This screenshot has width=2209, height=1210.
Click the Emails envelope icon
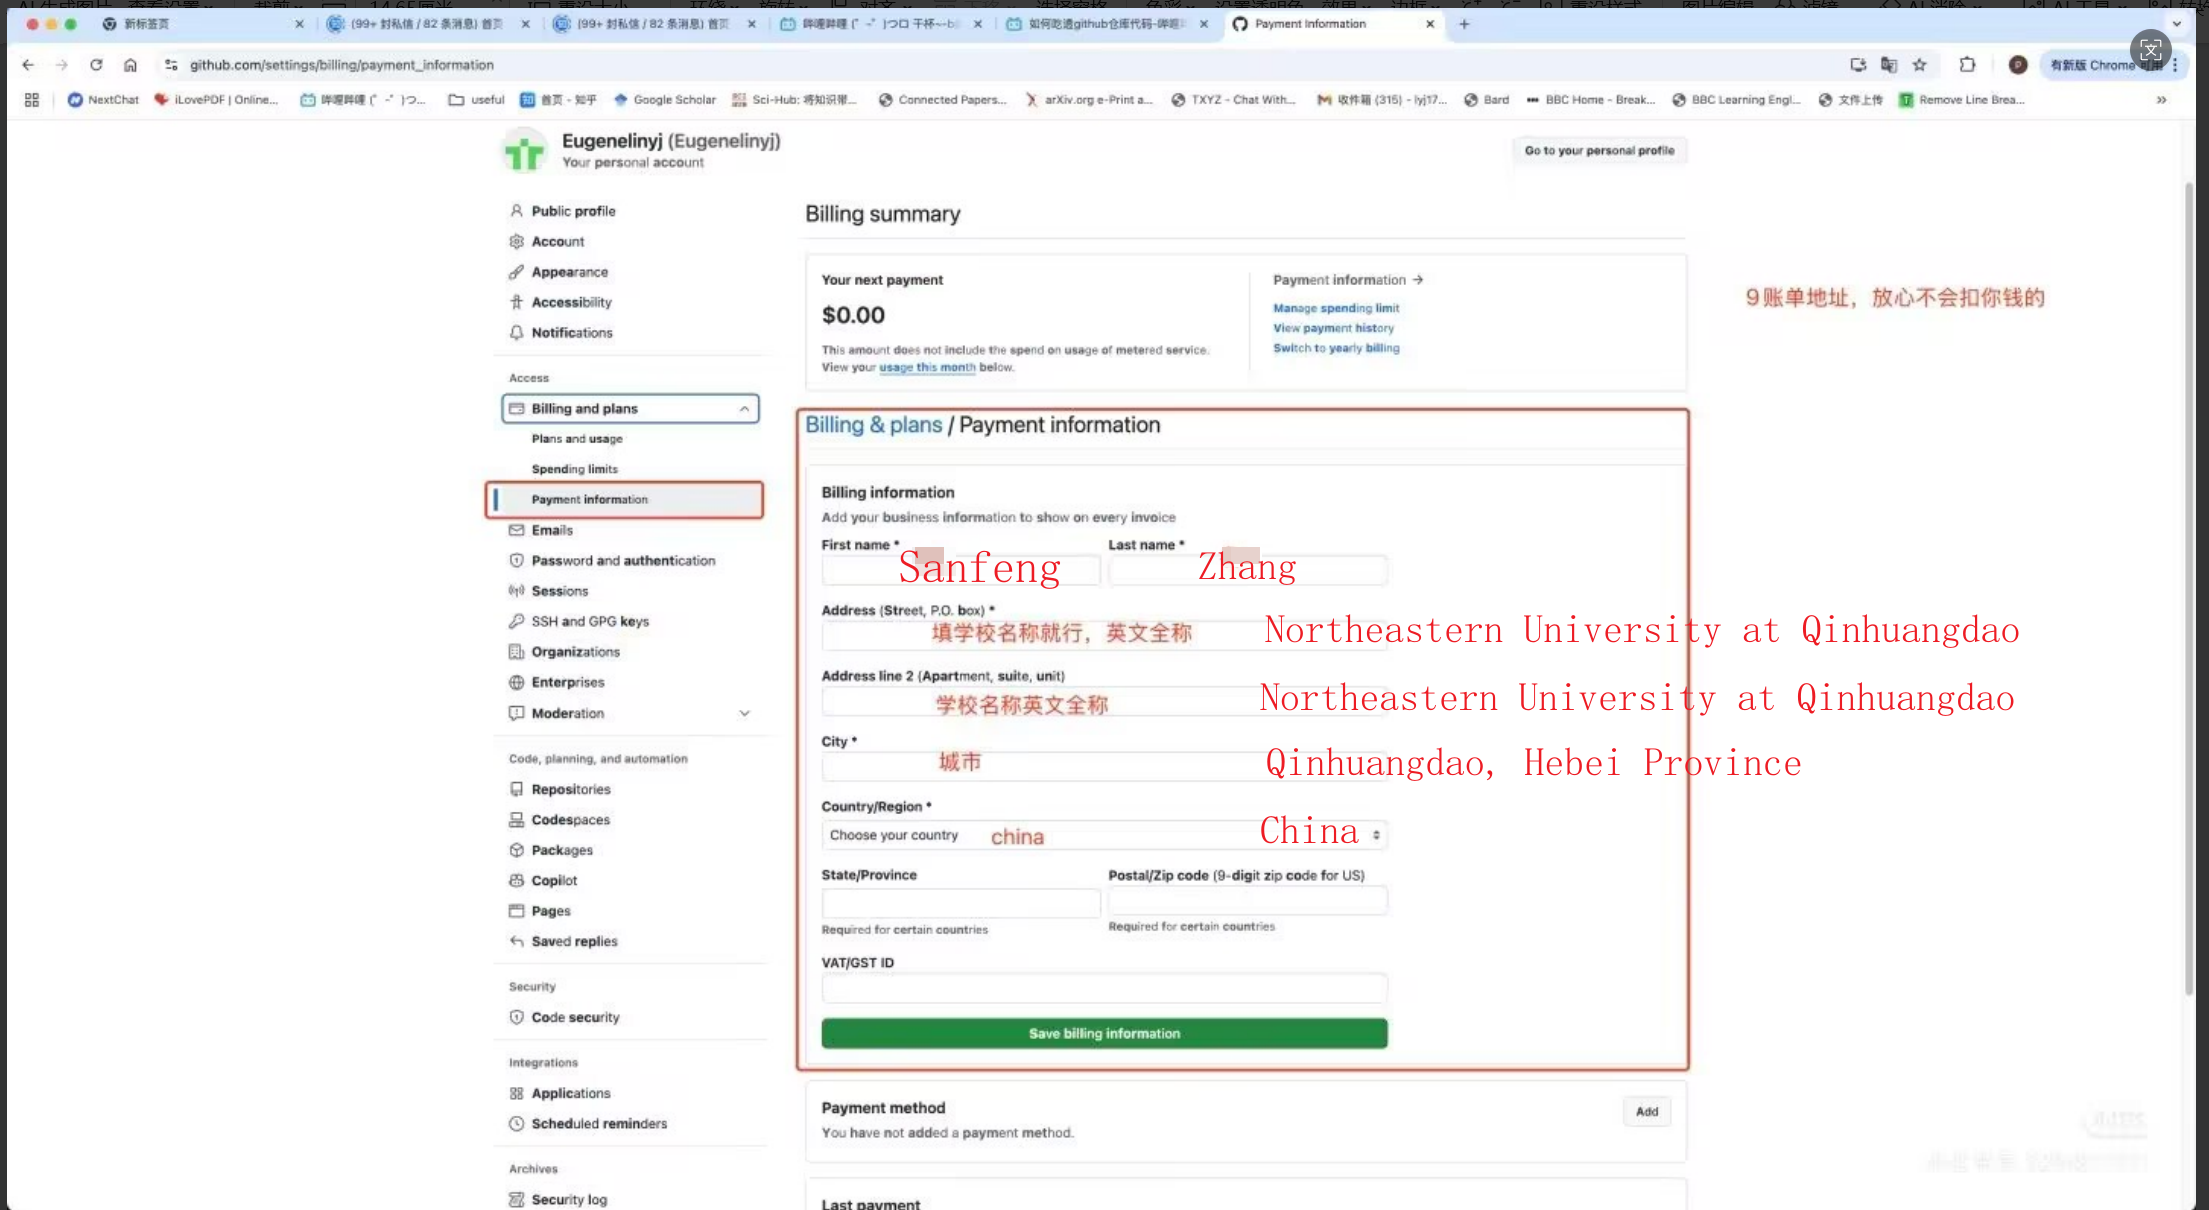(516, 530)
